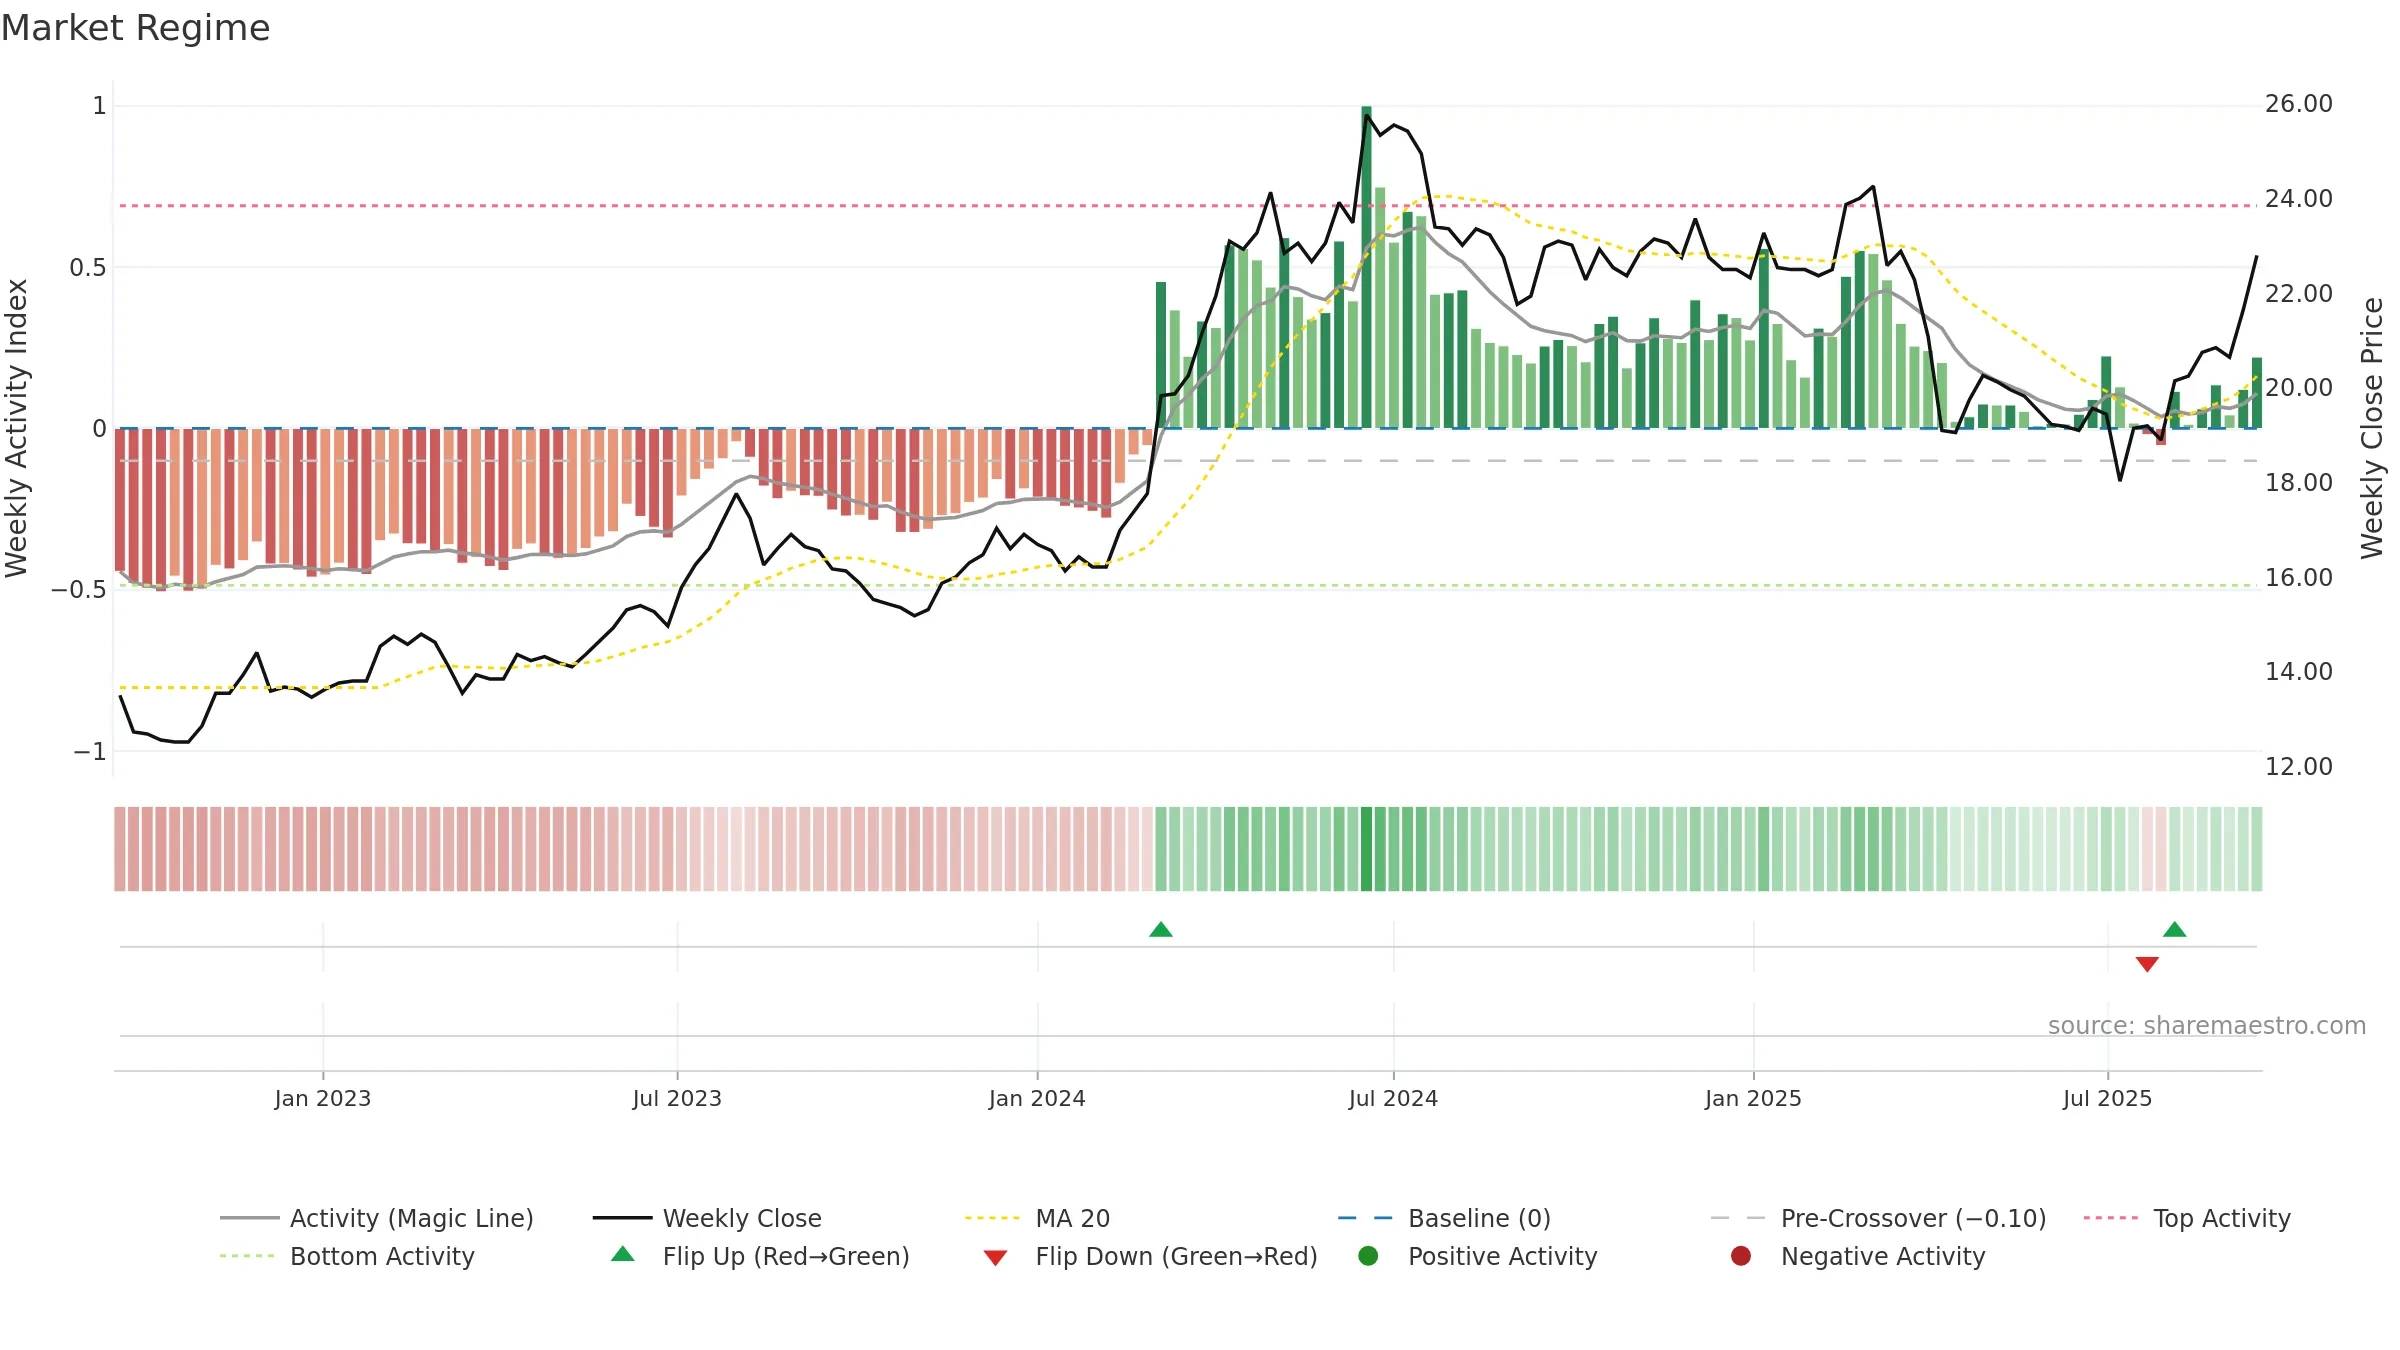Click the Market Regime chart title
This screenshot has width=2400, height=1350.
point(135,28)
